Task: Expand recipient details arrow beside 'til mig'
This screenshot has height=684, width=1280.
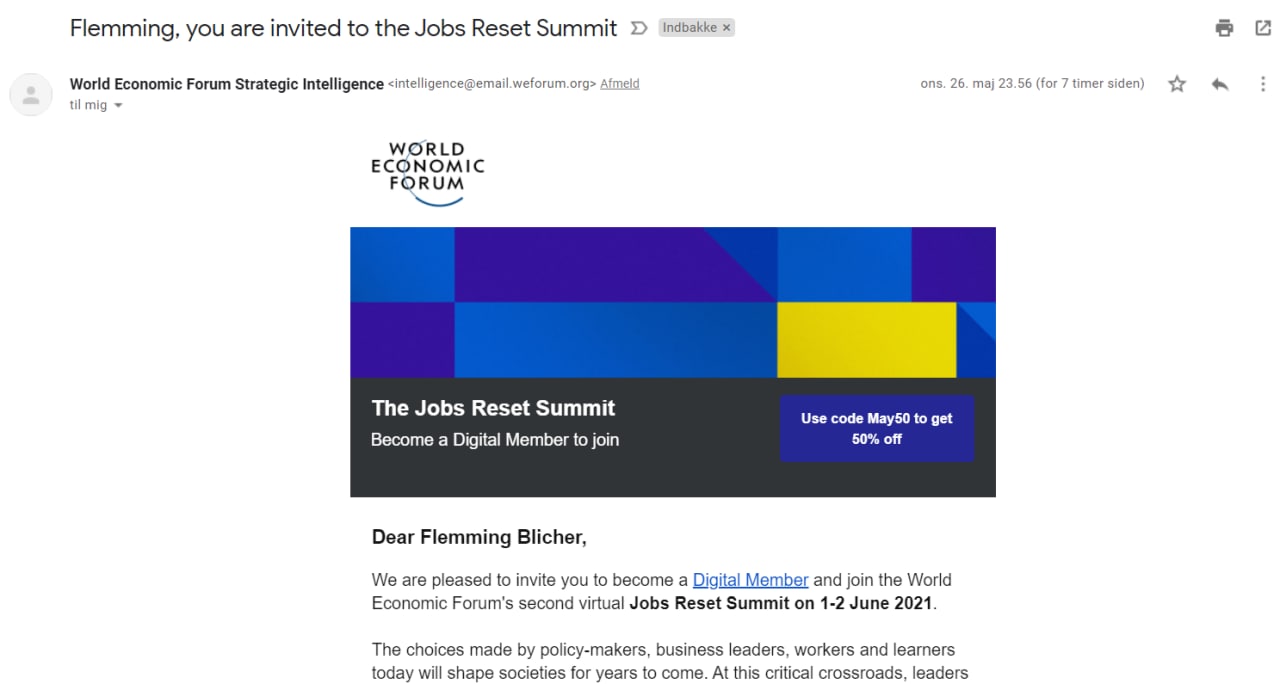Action: pyautogui.click(x=118, y=105)
